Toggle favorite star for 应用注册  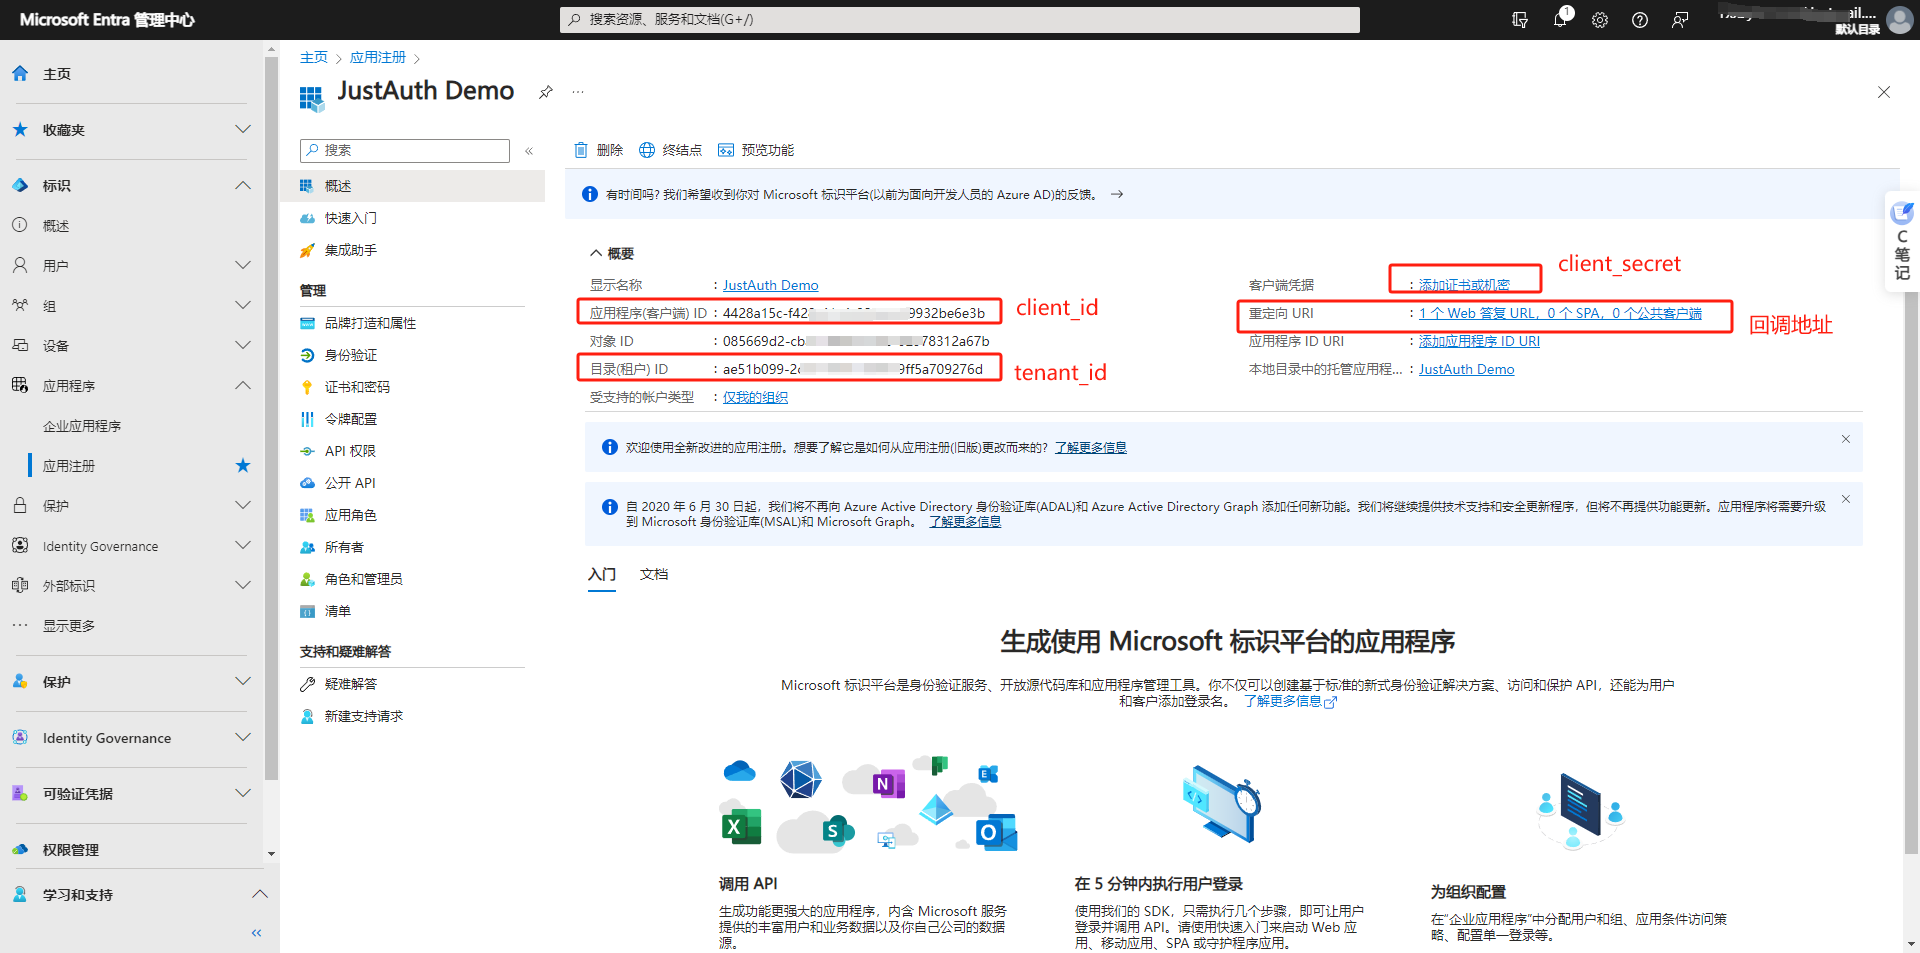242,466
